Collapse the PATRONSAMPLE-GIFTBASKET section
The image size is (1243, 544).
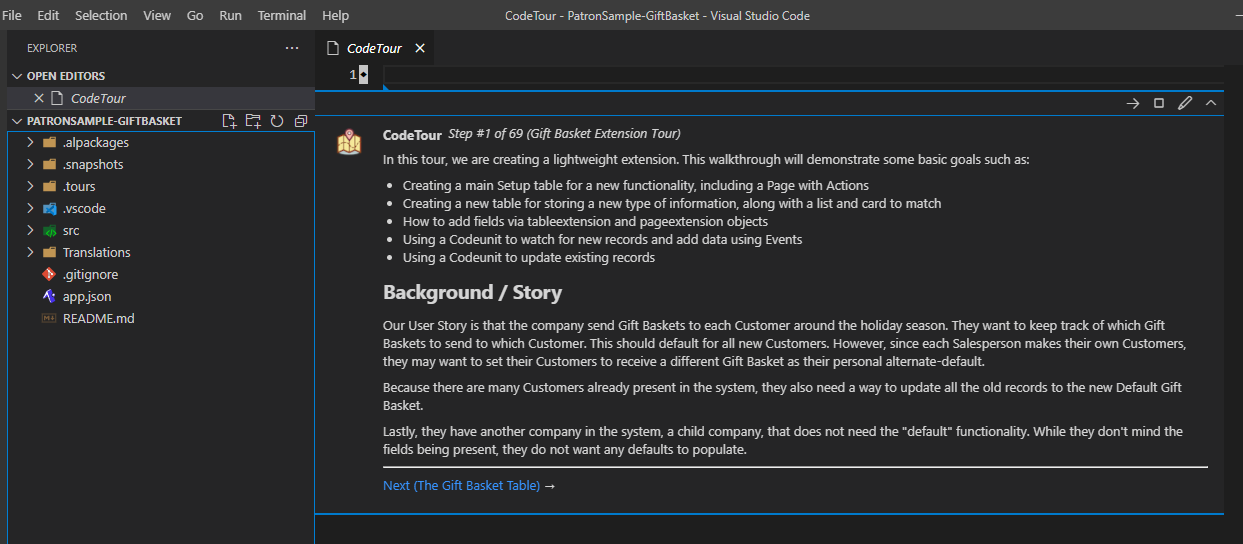pos(17,121)
